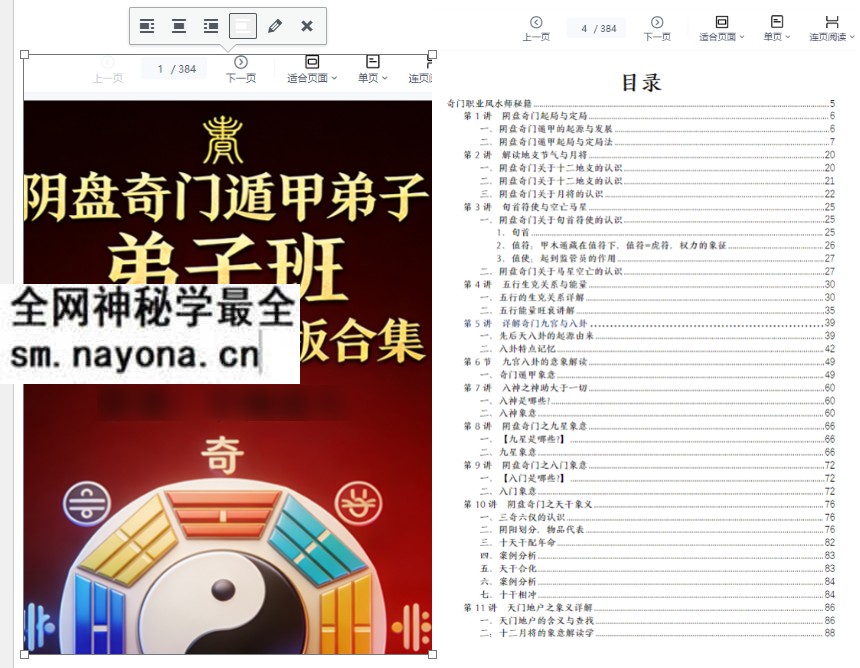Image resolution: width=860 pixels, height=668 pixels.
Task: Click contents entry 五行能量旺衰讲解
Action: coord(658,310)
